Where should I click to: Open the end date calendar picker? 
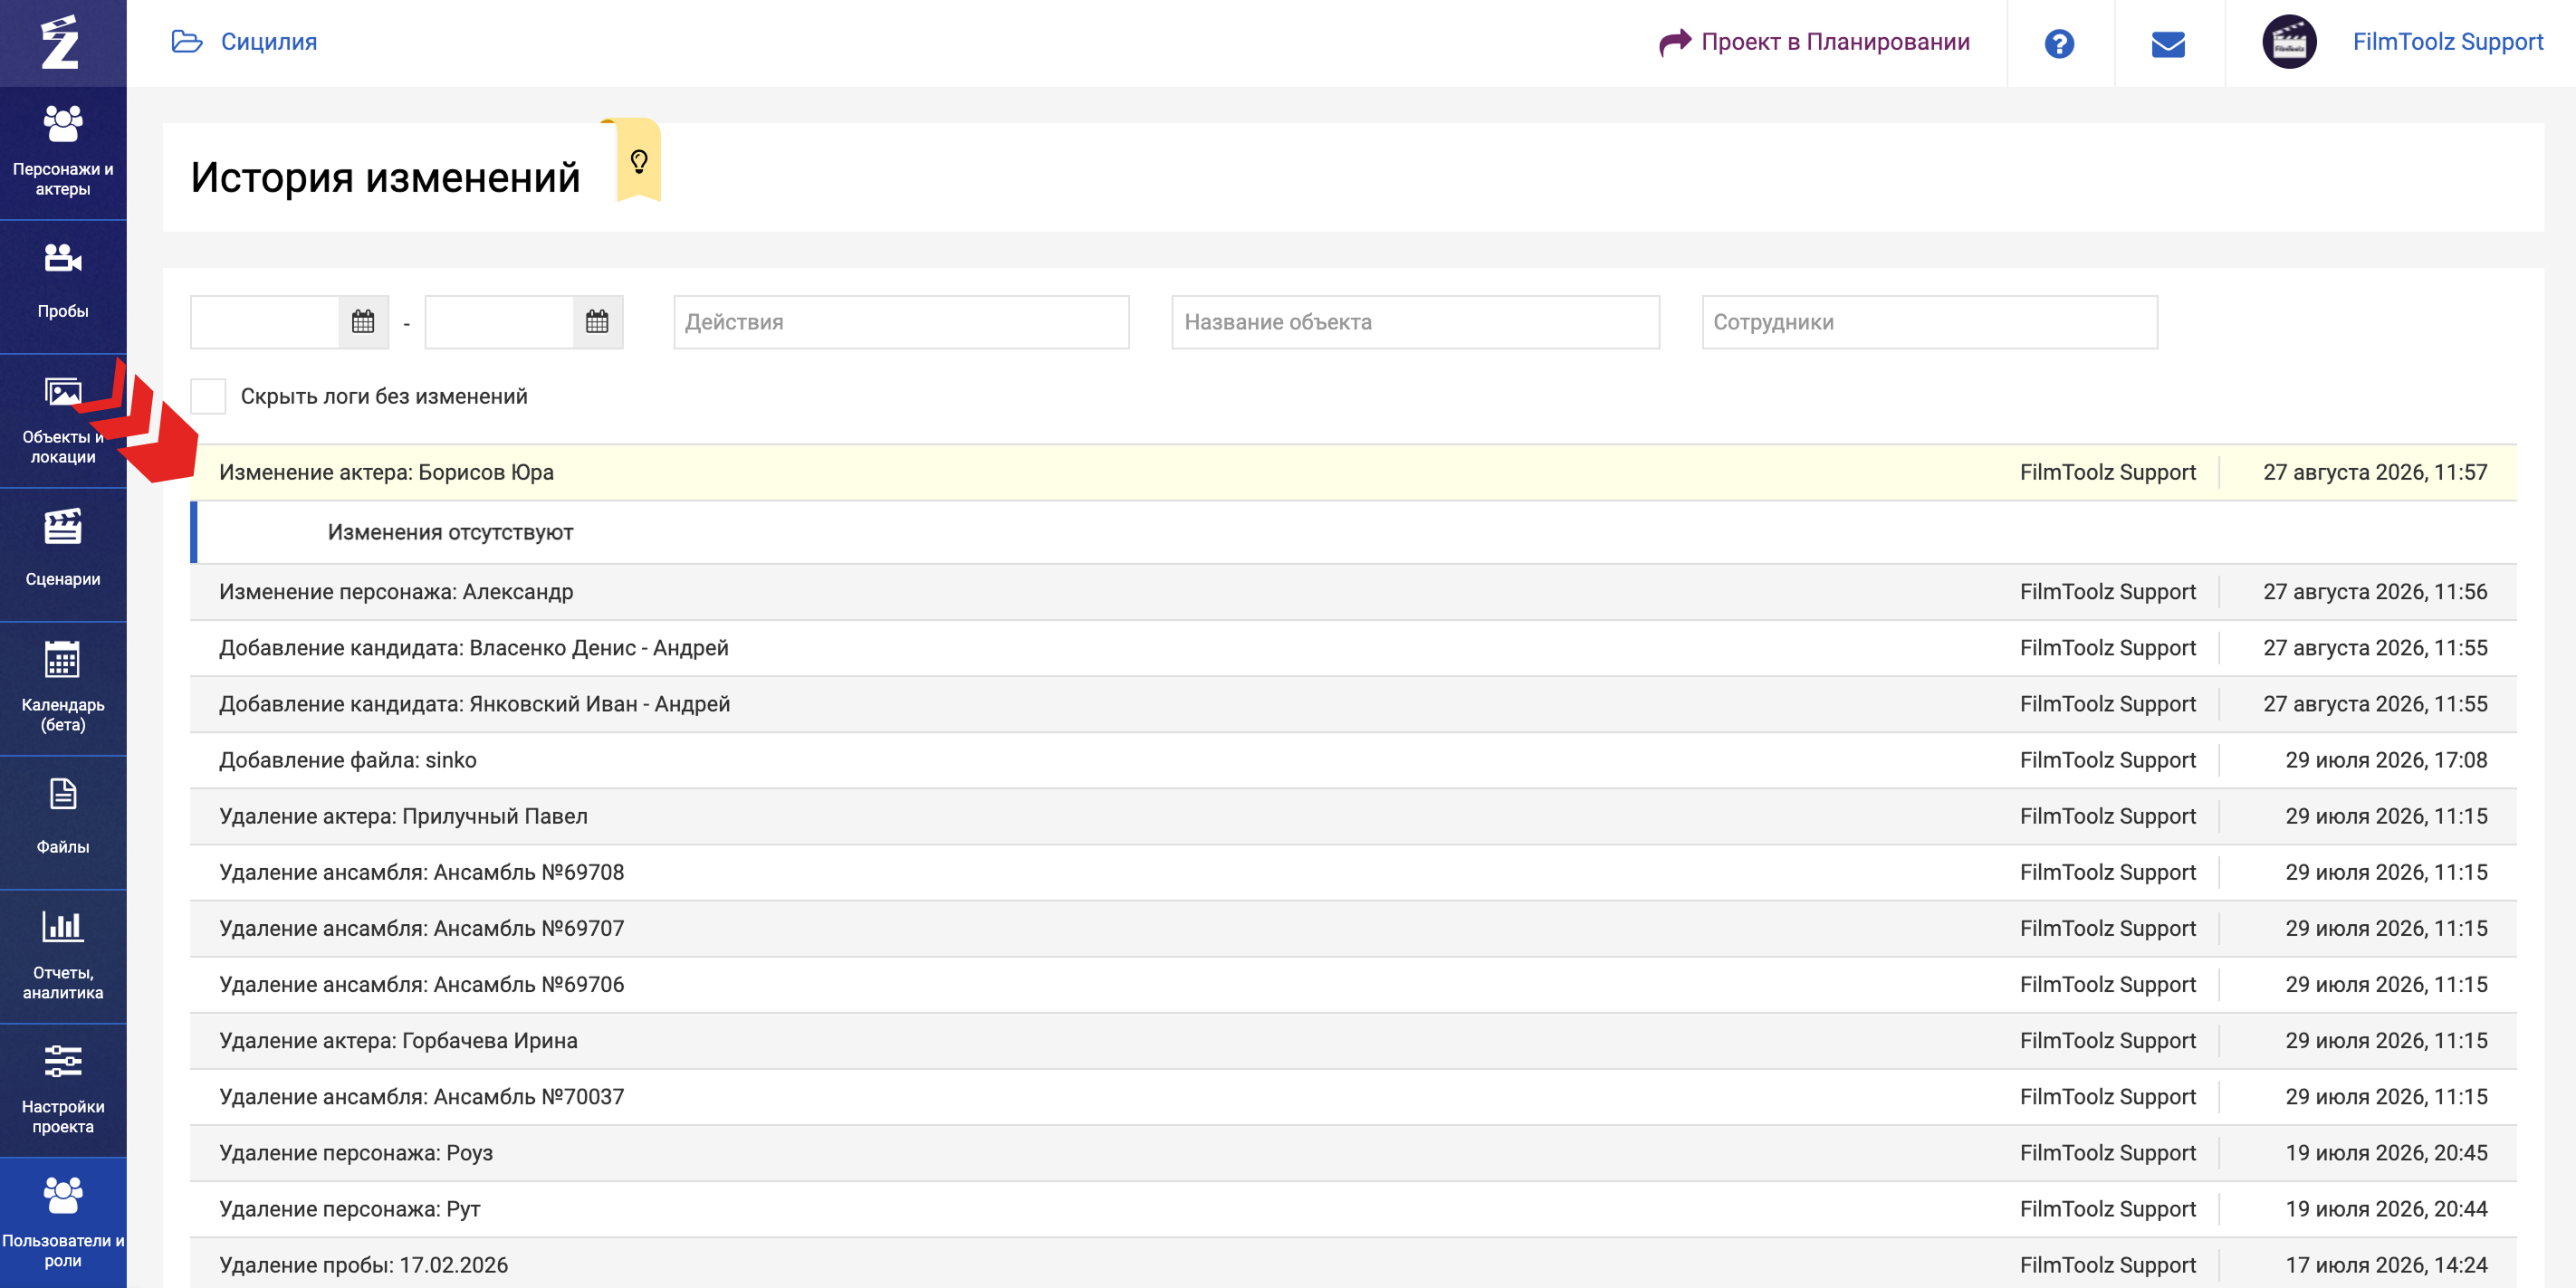[597, 322]
